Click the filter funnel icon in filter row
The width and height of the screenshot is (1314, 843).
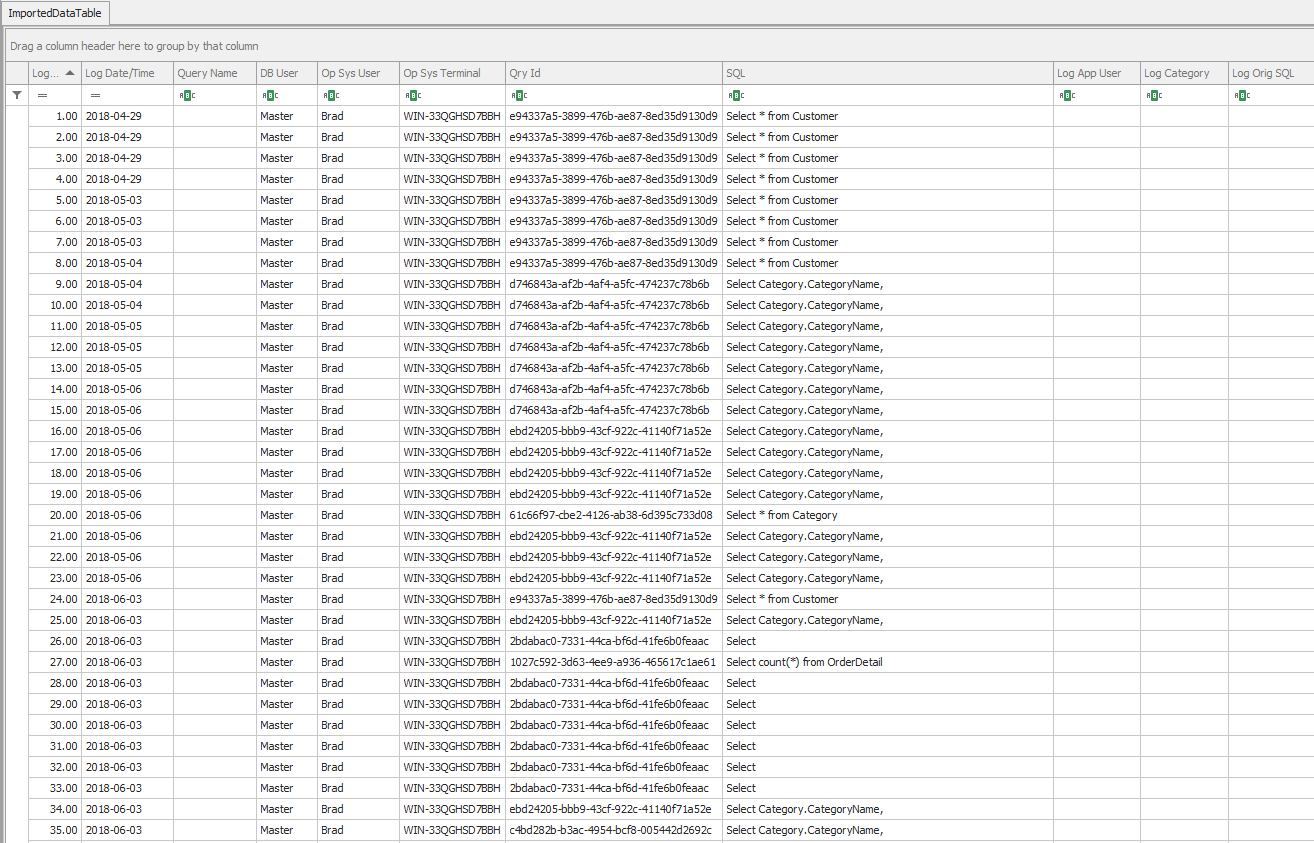pos(16,95)
